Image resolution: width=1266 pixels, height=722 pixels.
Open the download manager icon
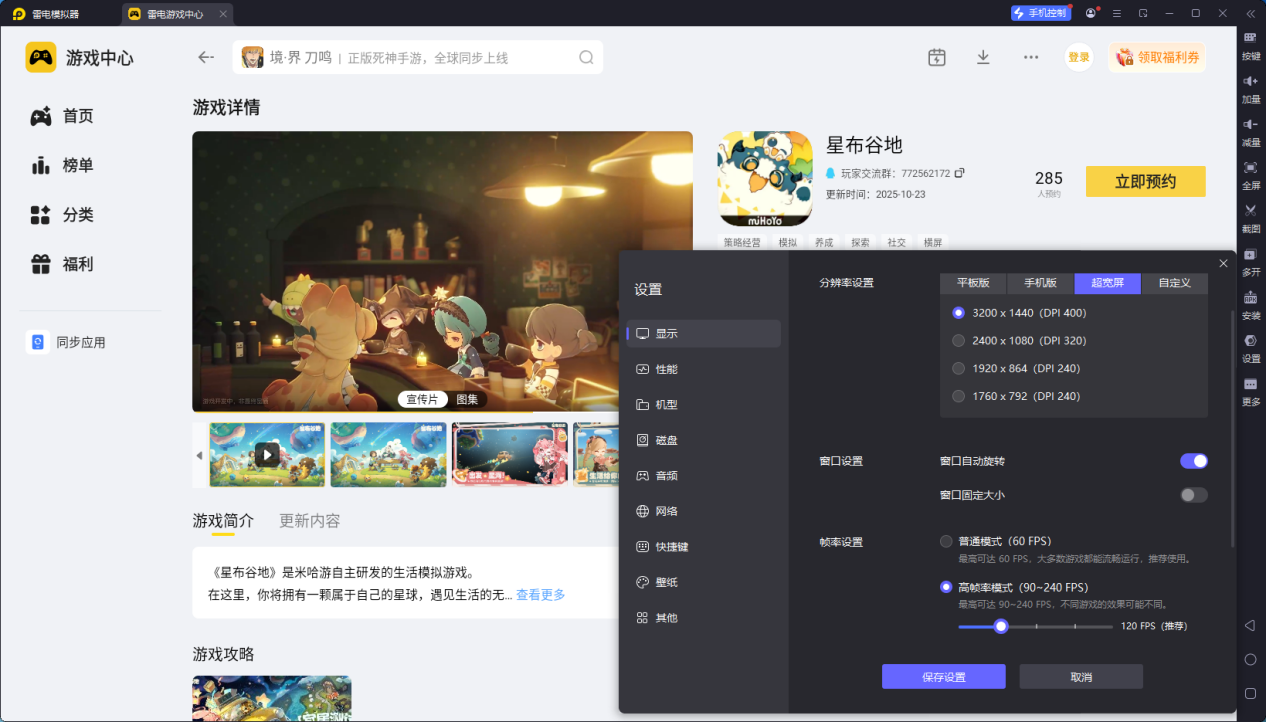tap(983, 57)
